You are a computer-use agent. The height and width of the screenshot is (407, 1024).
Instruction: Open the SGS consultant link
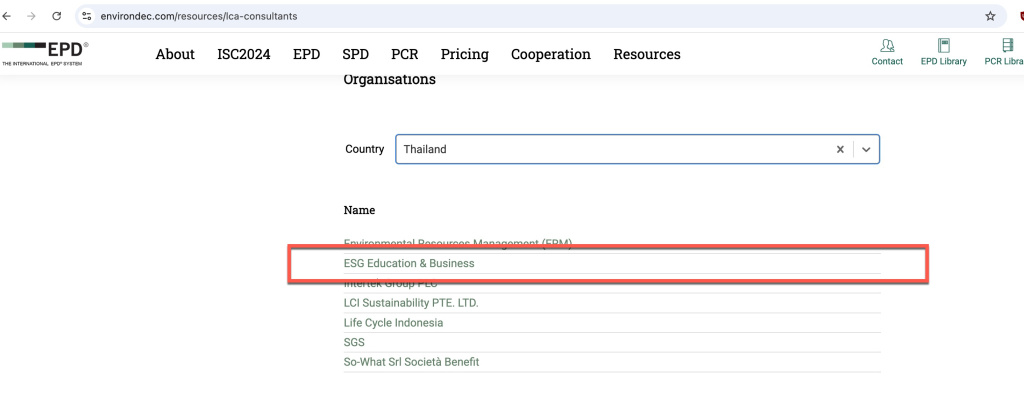pos(354,342)
